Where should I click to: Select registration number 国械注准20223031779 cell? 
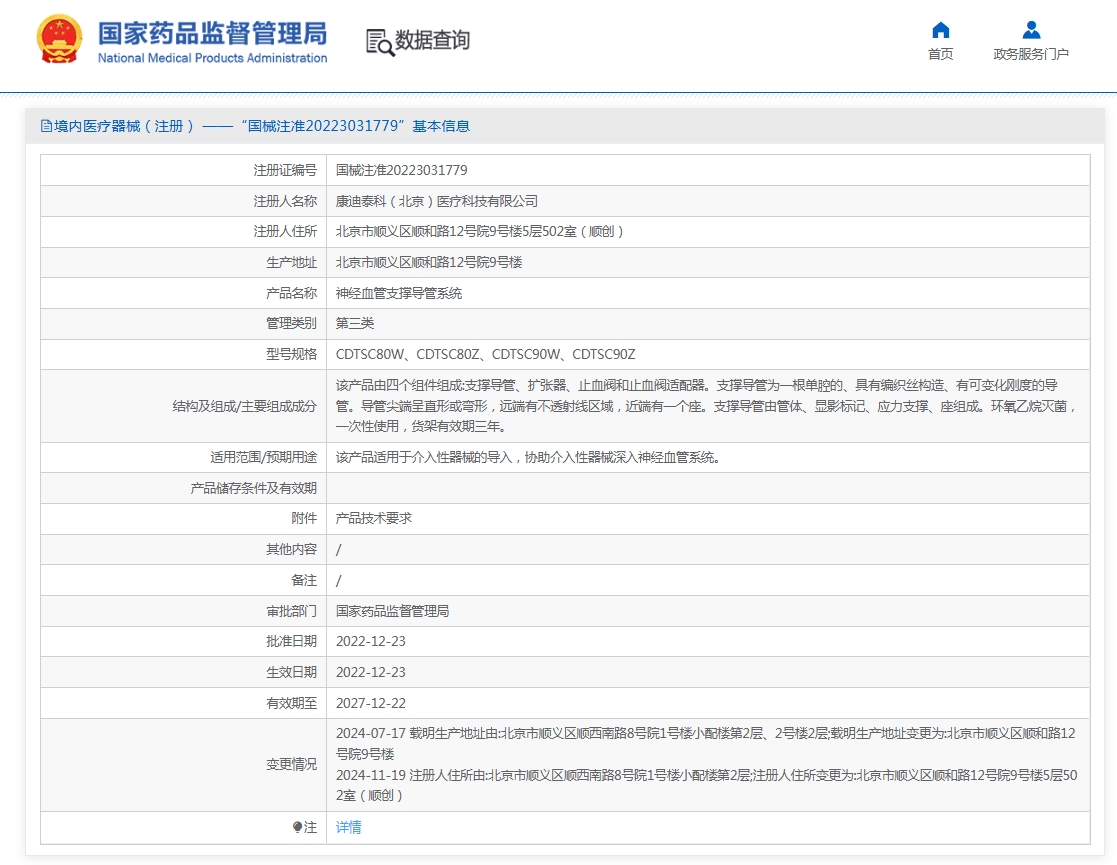click(402, 170)
